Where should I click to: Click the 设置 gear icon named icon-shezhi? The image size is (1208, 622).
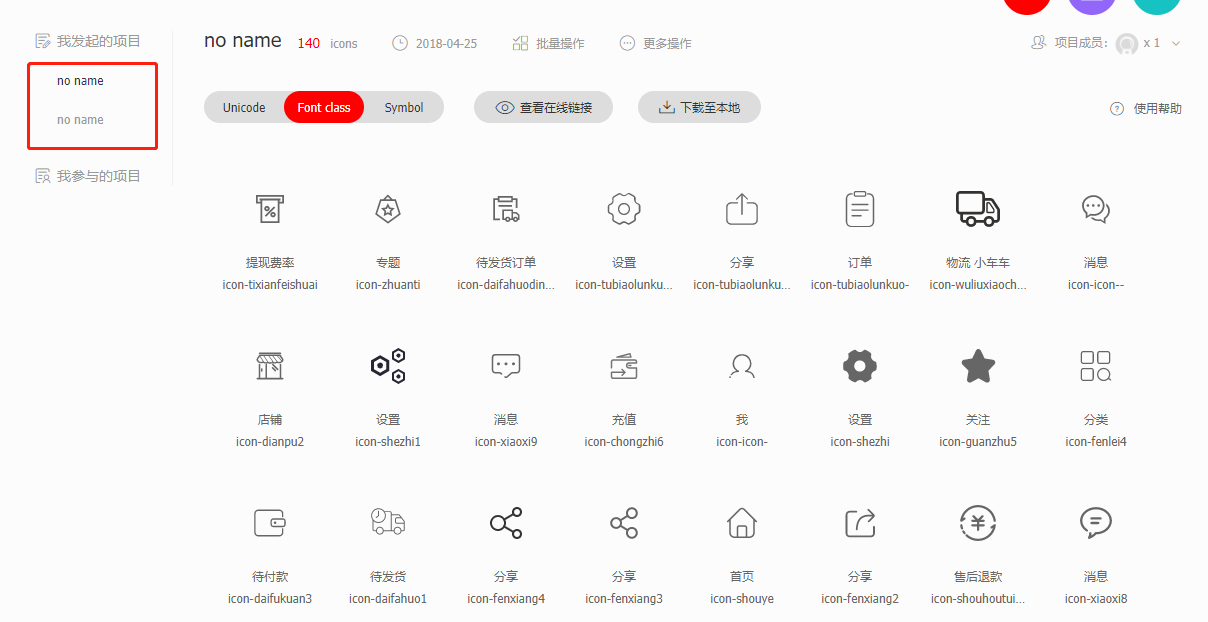point(859,366)
